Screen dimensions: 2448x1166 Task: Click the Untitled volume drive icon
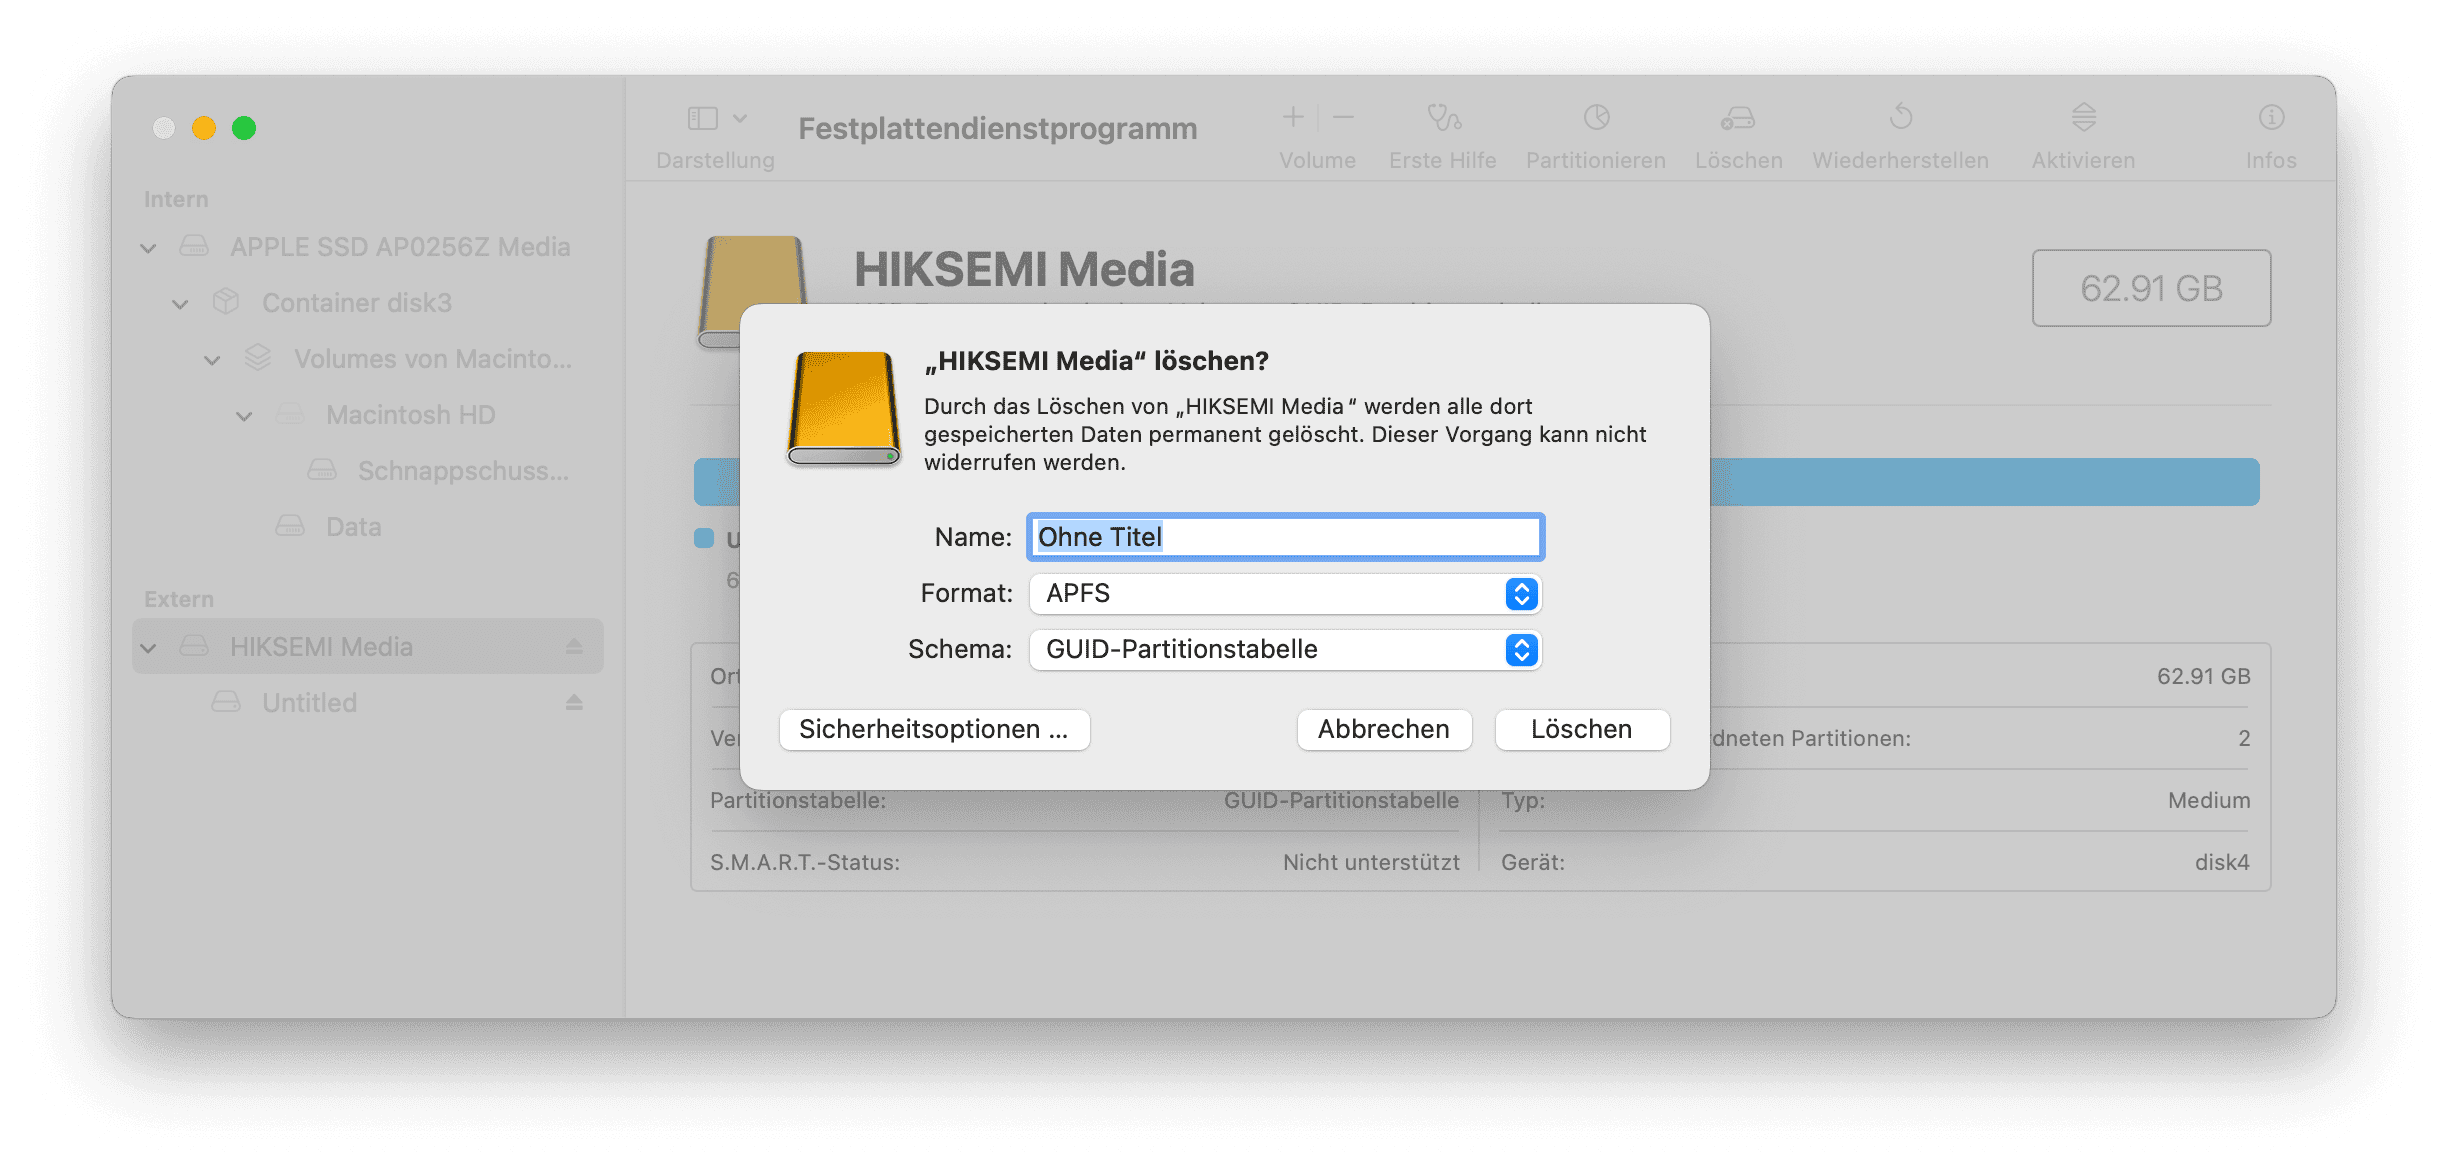pyautogui.click(x=226, y=702)
